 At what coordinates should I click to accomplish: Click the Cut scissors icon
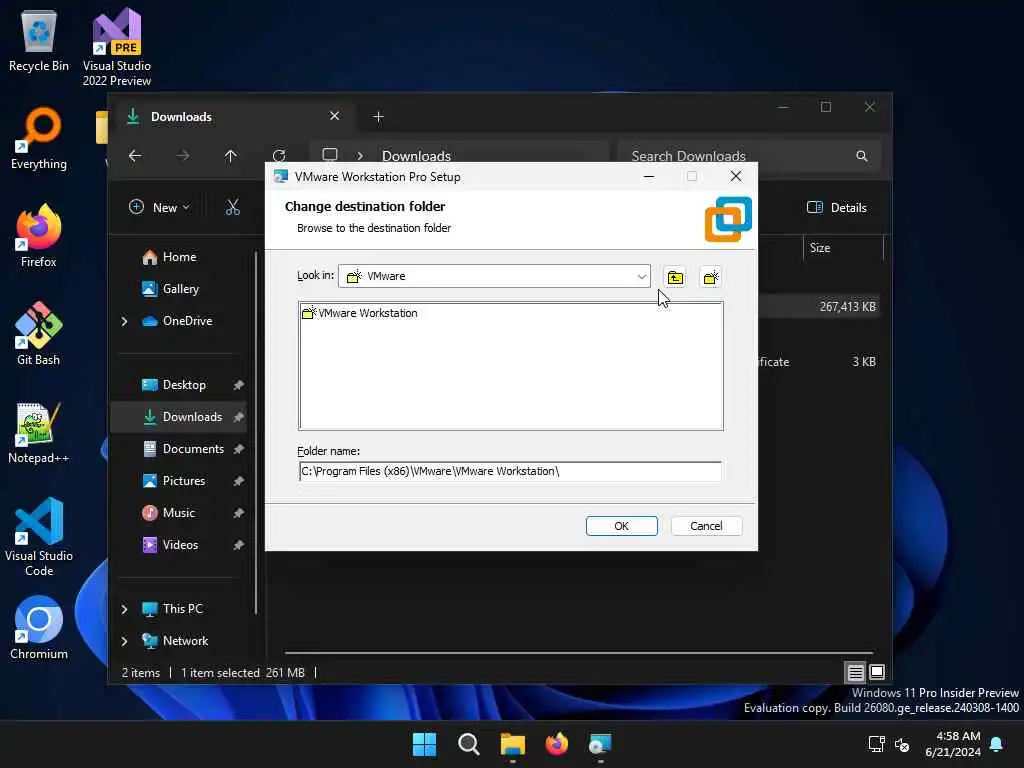point(232,208)
